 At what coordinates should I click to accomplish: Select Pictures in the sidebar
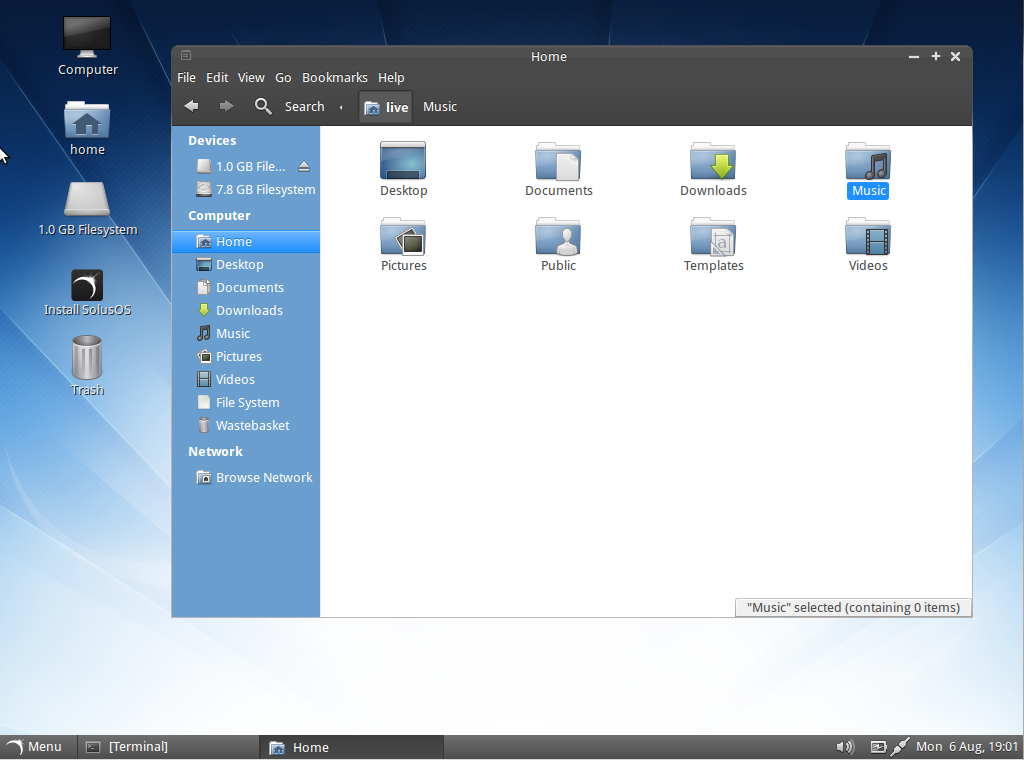tap(236, 356)
